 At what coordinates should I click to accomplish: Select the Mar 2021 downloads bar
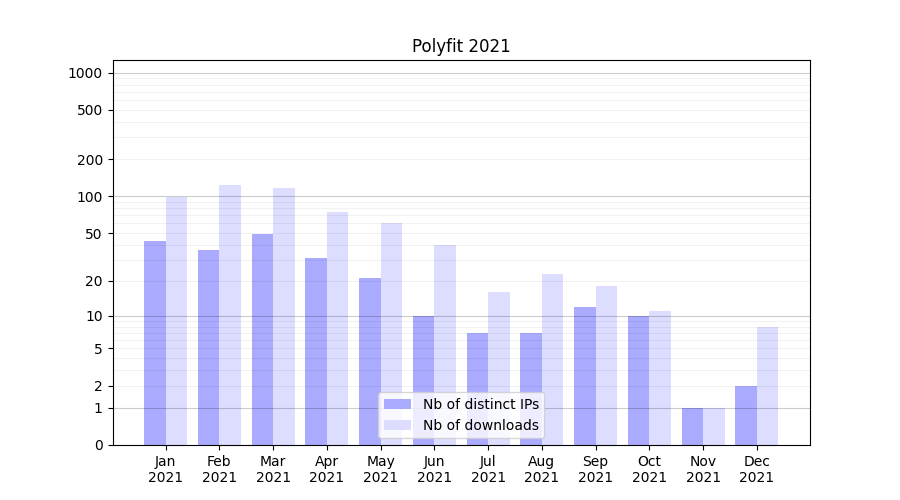pos(284,316)
